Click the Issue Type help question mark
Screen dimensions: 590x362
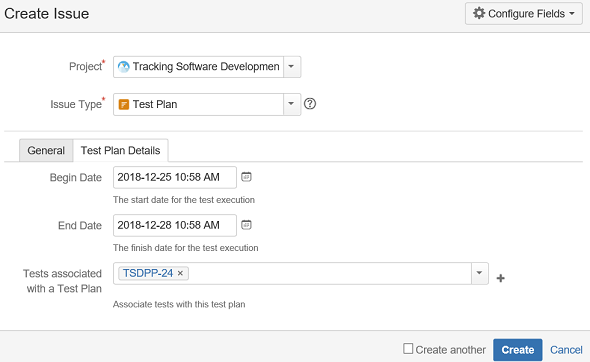coord(310,103)
